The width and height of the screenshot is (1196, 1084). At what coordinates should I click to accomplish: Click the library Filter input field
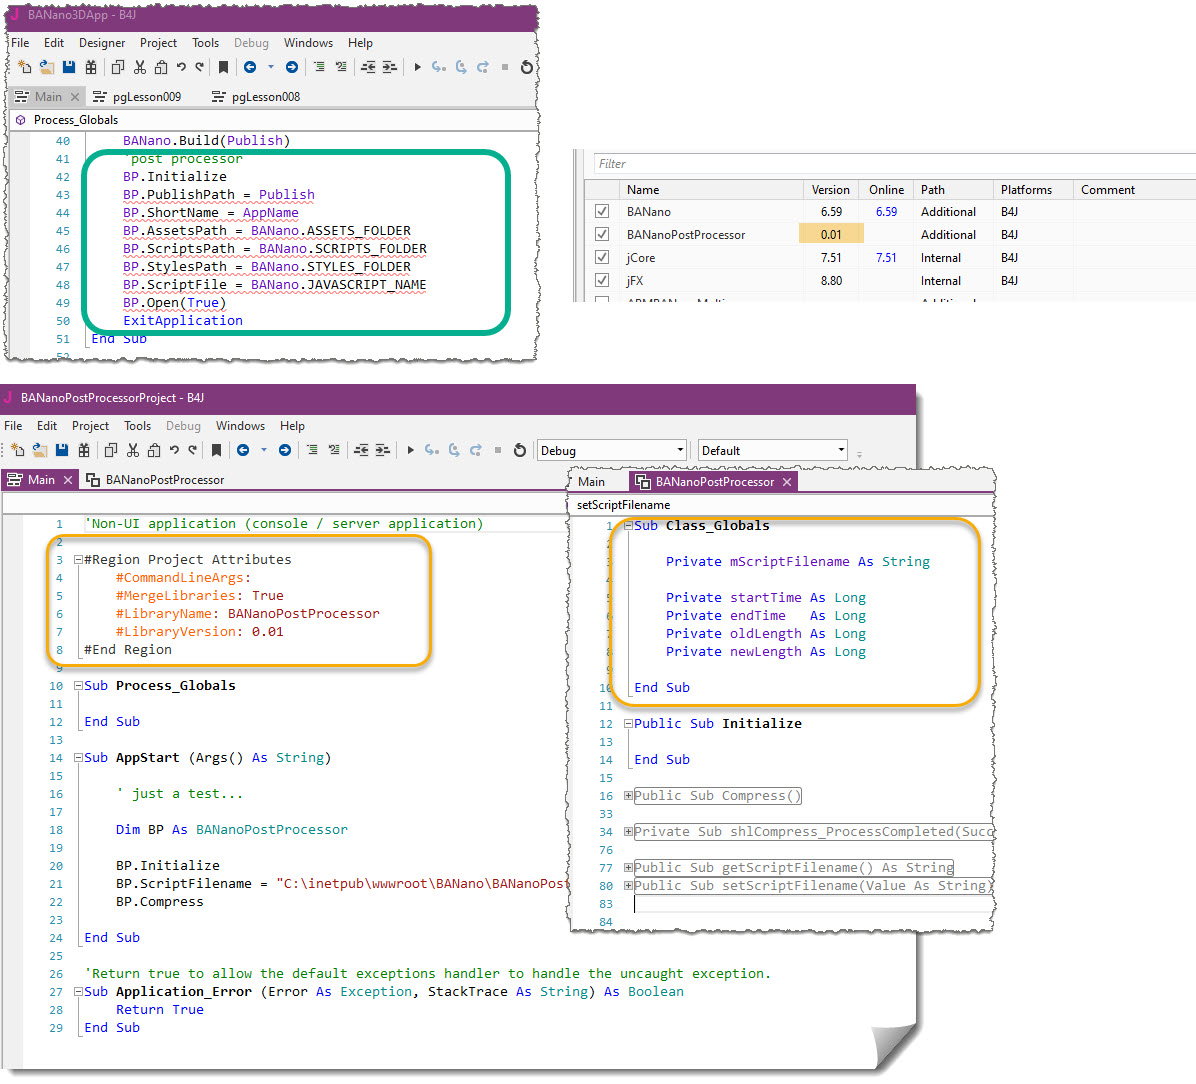[895, 163]
